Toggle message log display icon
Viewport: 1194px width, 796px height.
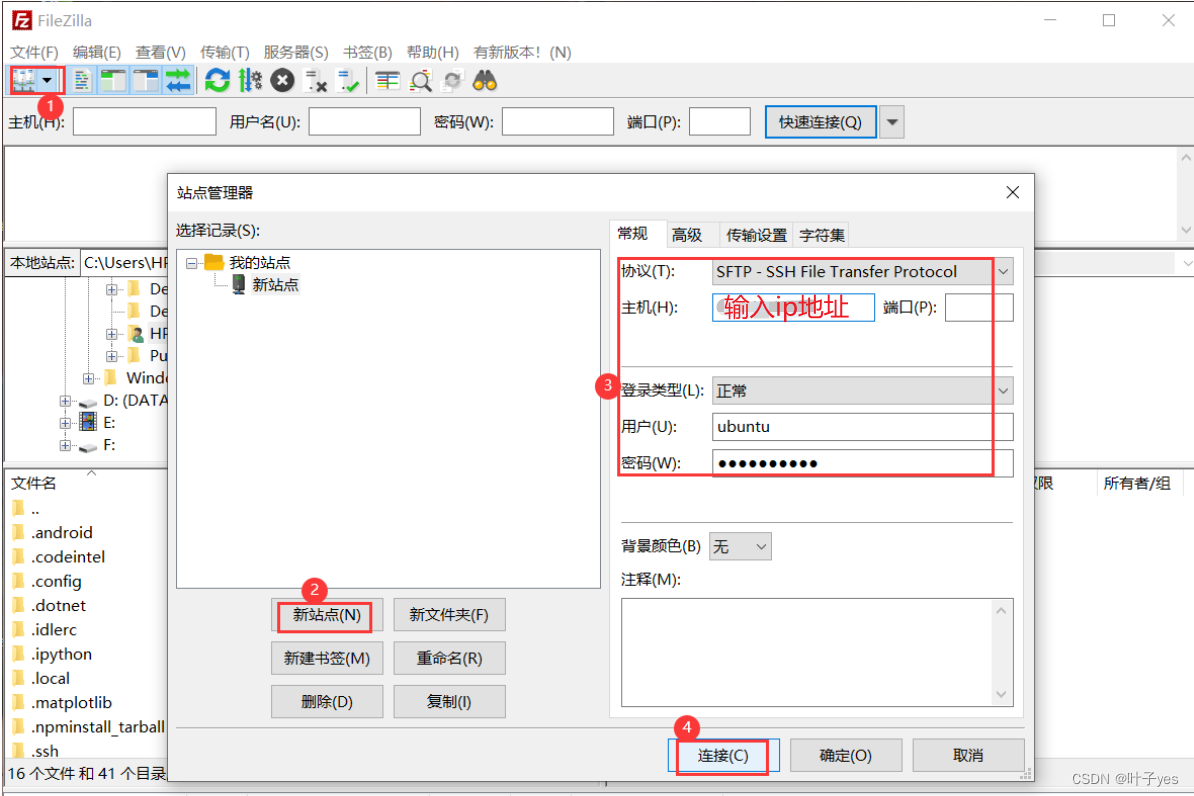(x=82, y=80)
